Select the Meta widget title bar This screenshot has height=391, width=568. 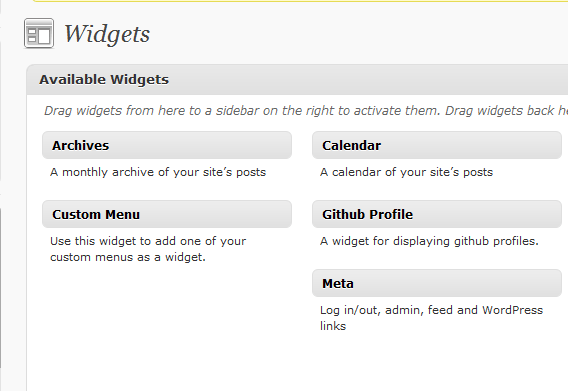[x=437, y=283]
